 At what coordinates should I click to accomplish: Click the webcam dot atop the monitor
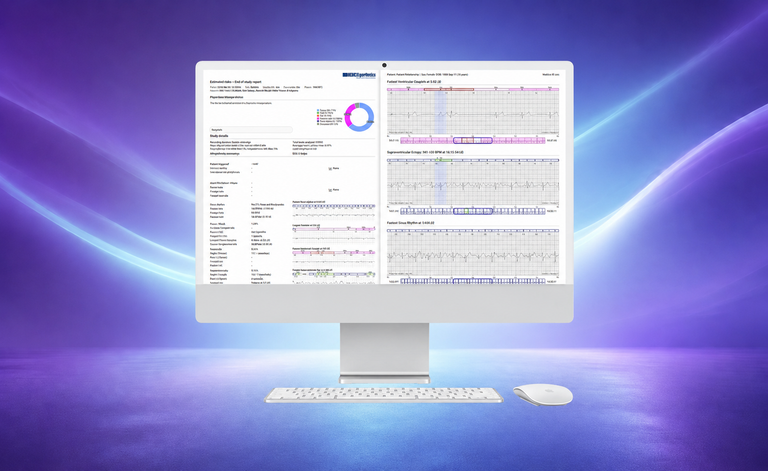pos(384,65)
